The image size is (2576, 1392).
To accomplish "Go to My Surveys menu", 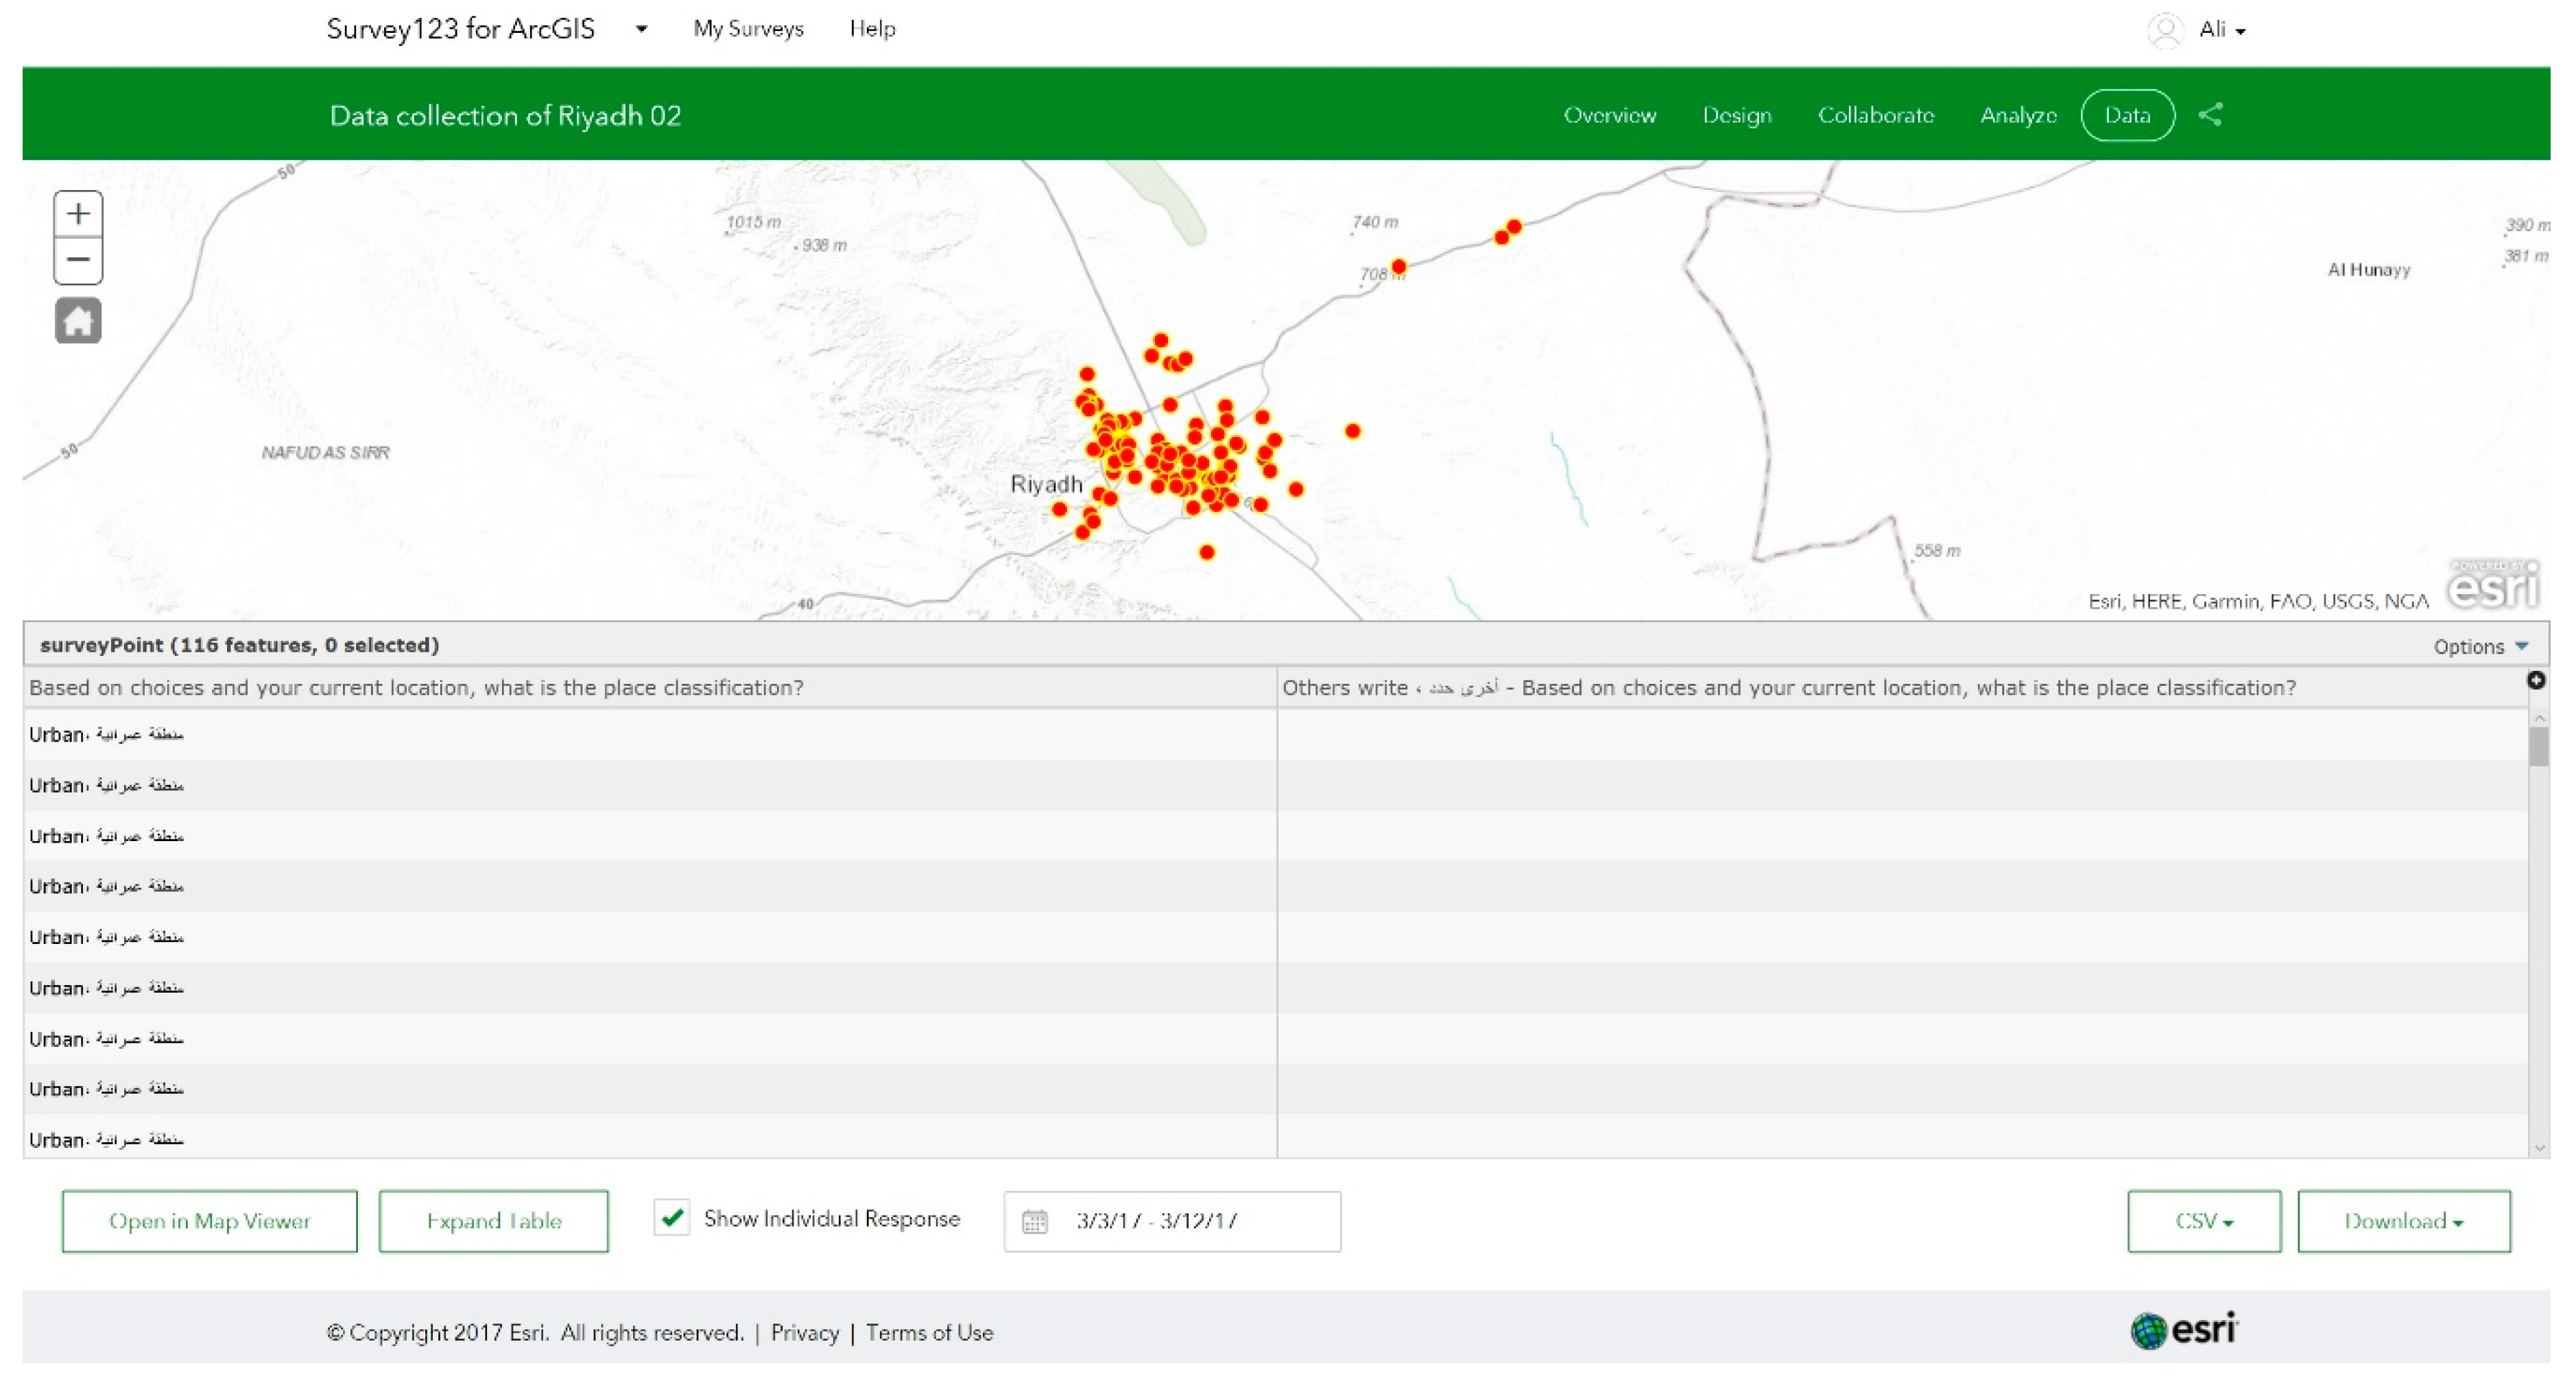I will 748,29.
